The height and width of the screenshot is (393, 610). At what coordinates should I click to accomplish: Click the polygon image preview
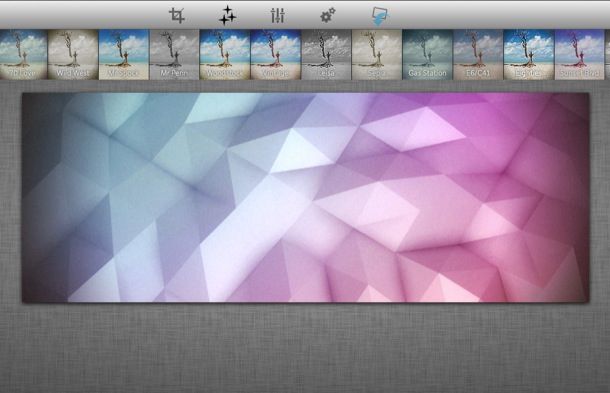305,197
